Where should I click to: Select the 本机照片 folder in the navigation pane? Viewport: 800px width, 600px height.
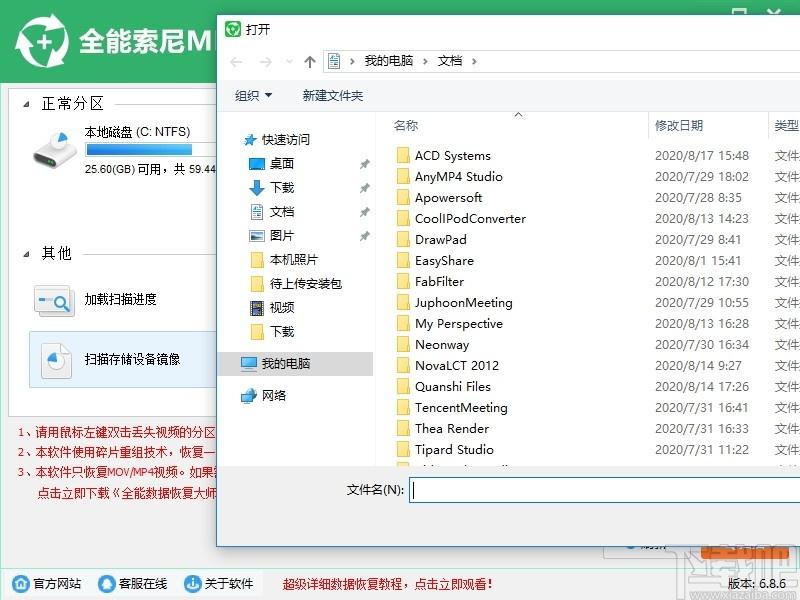pos(293,259)
